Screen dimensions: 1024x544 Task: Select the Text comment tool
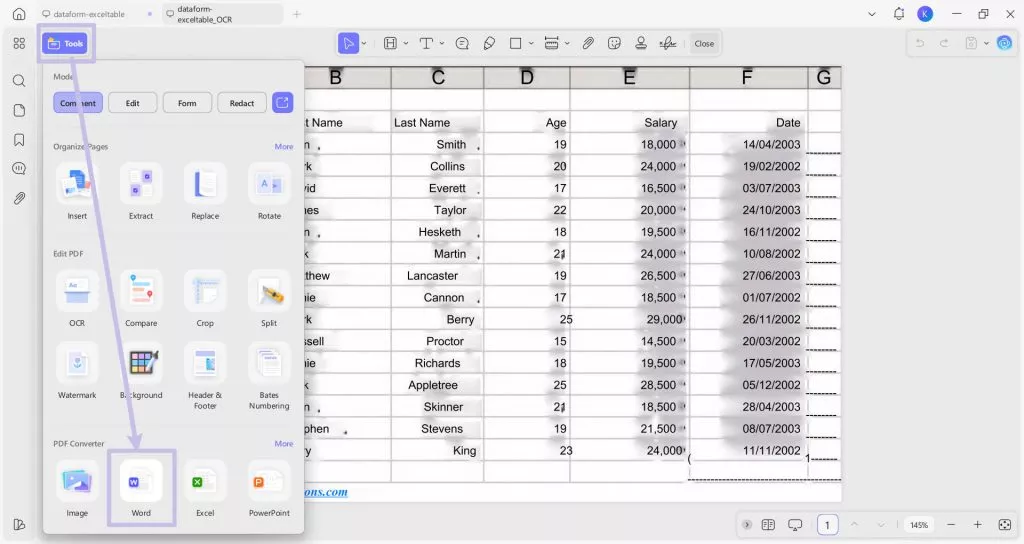[x=426, y=44]
